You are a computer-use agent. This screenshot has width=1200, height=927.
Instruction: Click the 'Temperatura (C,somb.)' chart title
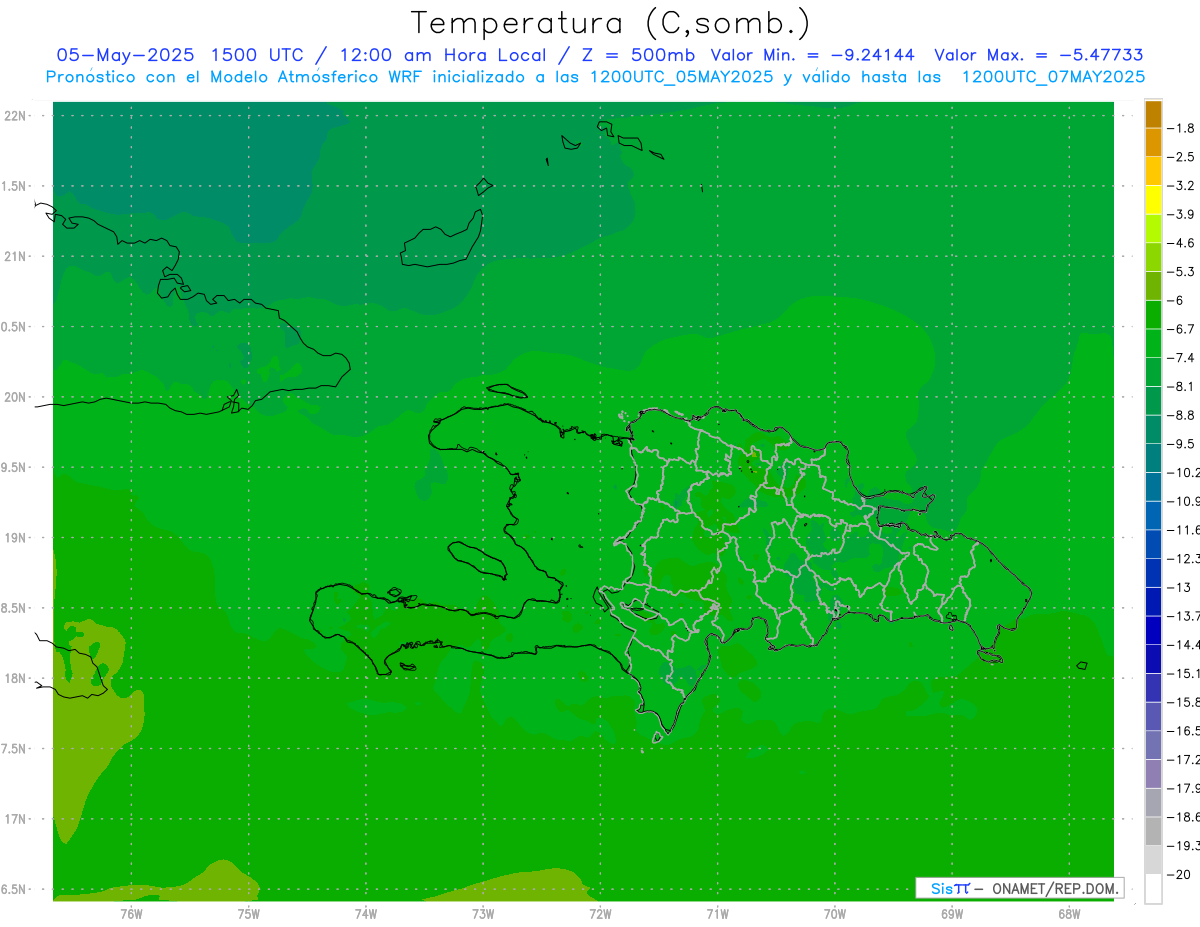click(611, 23)
